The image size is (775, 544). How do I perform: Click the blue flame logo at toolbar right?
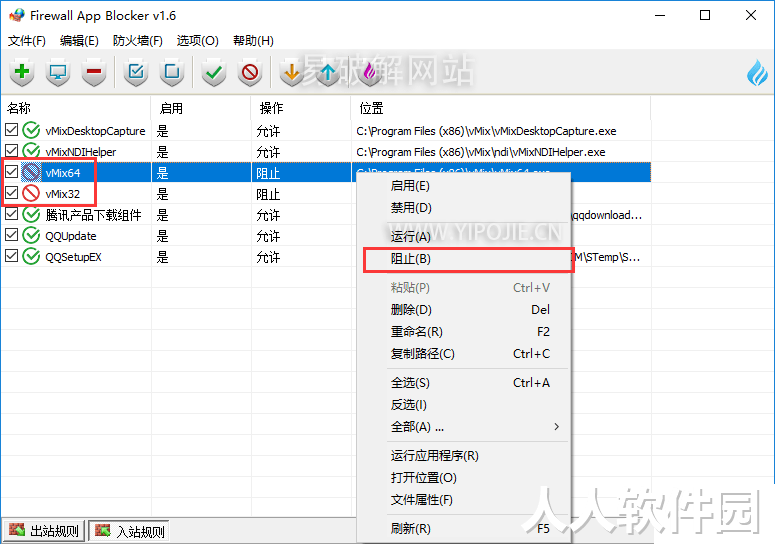click(x=757, y=73)
